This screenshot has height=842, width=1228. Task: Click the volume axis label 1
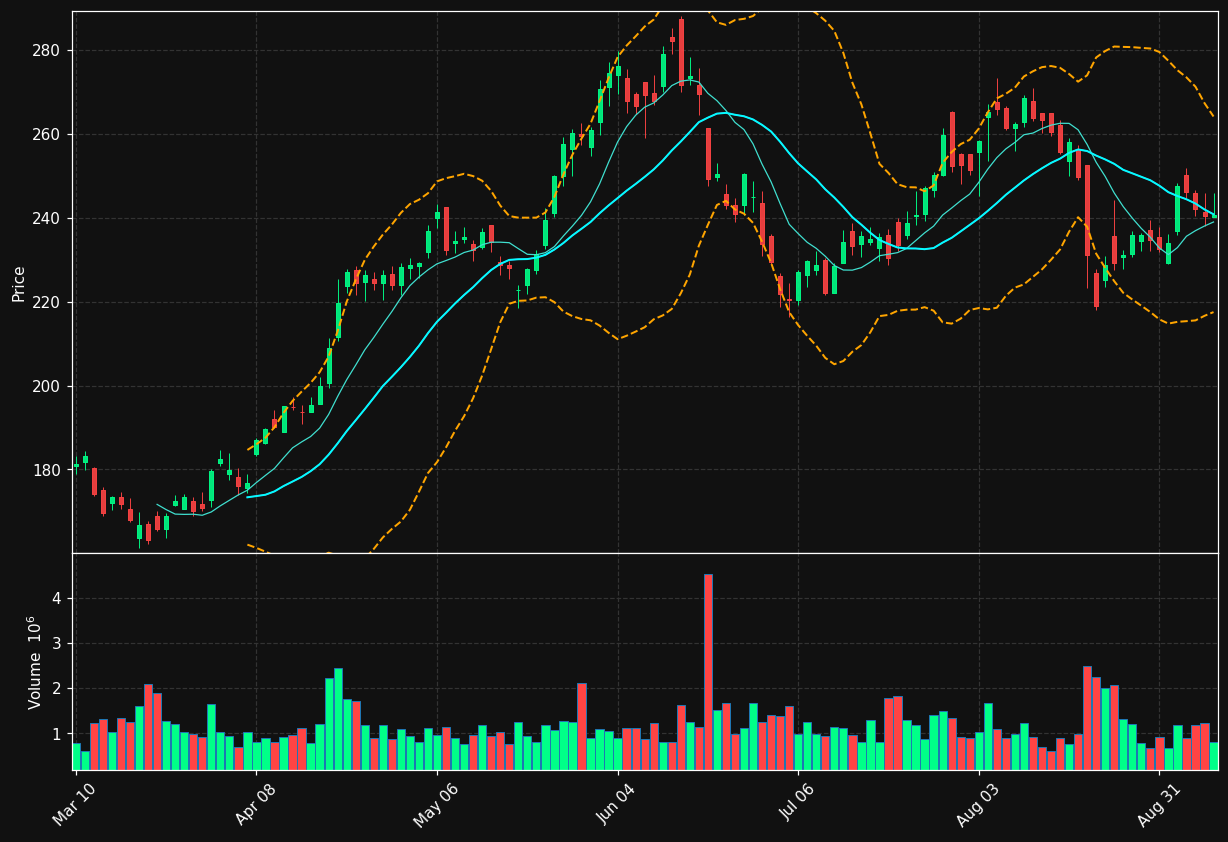[x=56, y=735]
